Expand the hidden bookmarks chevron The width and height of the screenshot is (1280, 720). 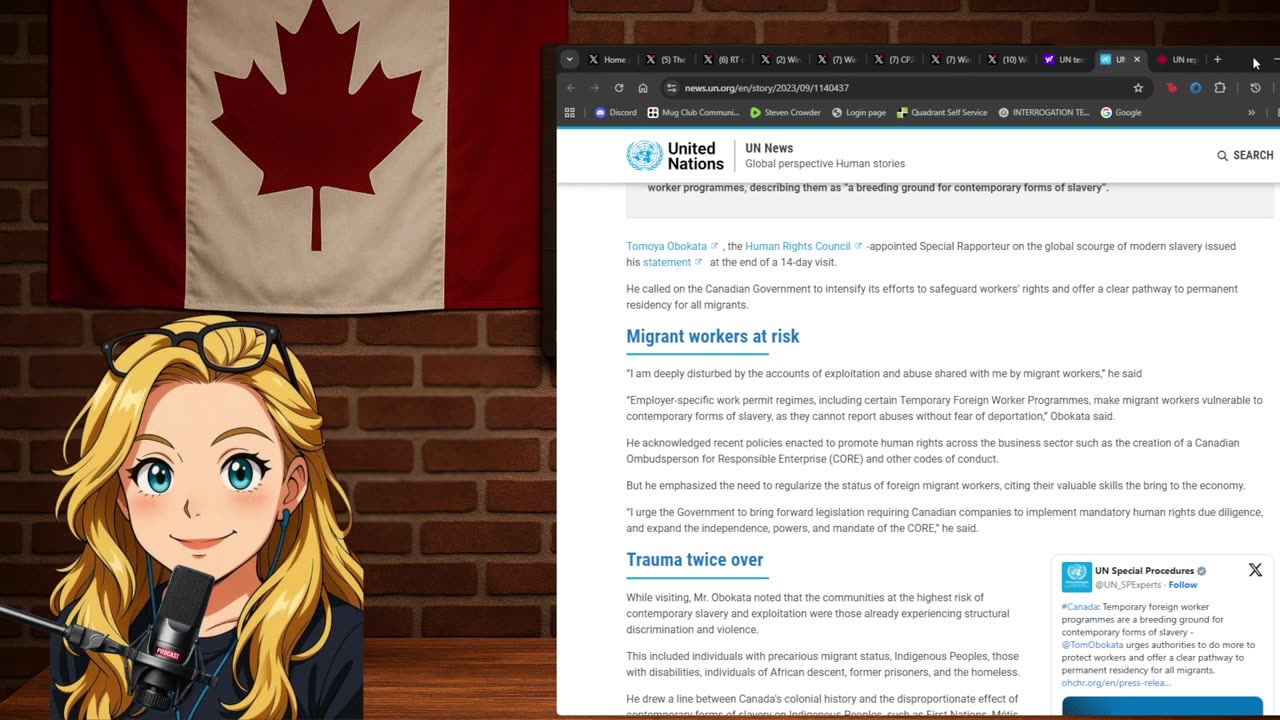point(1251,113)
